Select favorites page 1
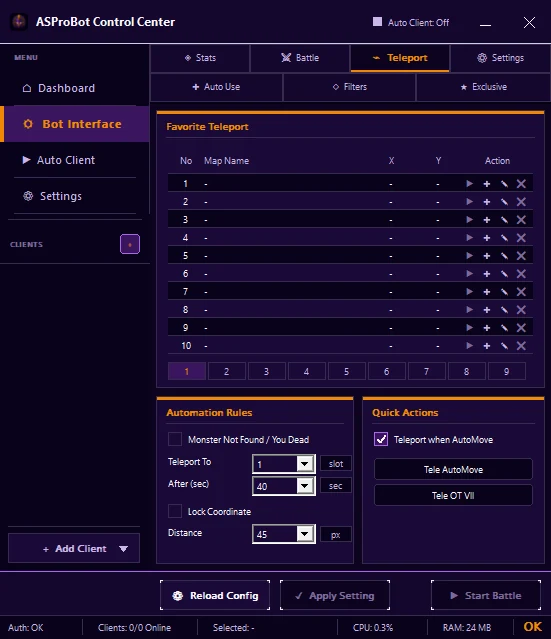 (187, 371)
